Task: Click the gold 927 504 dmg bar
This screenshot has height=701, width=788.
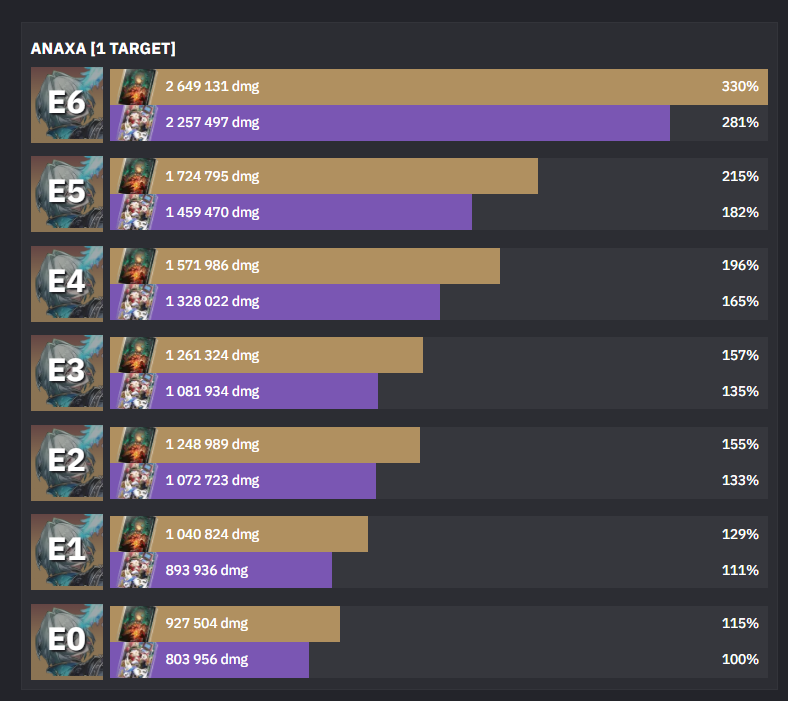Action: pyautogui.click(x=225, y=624)
